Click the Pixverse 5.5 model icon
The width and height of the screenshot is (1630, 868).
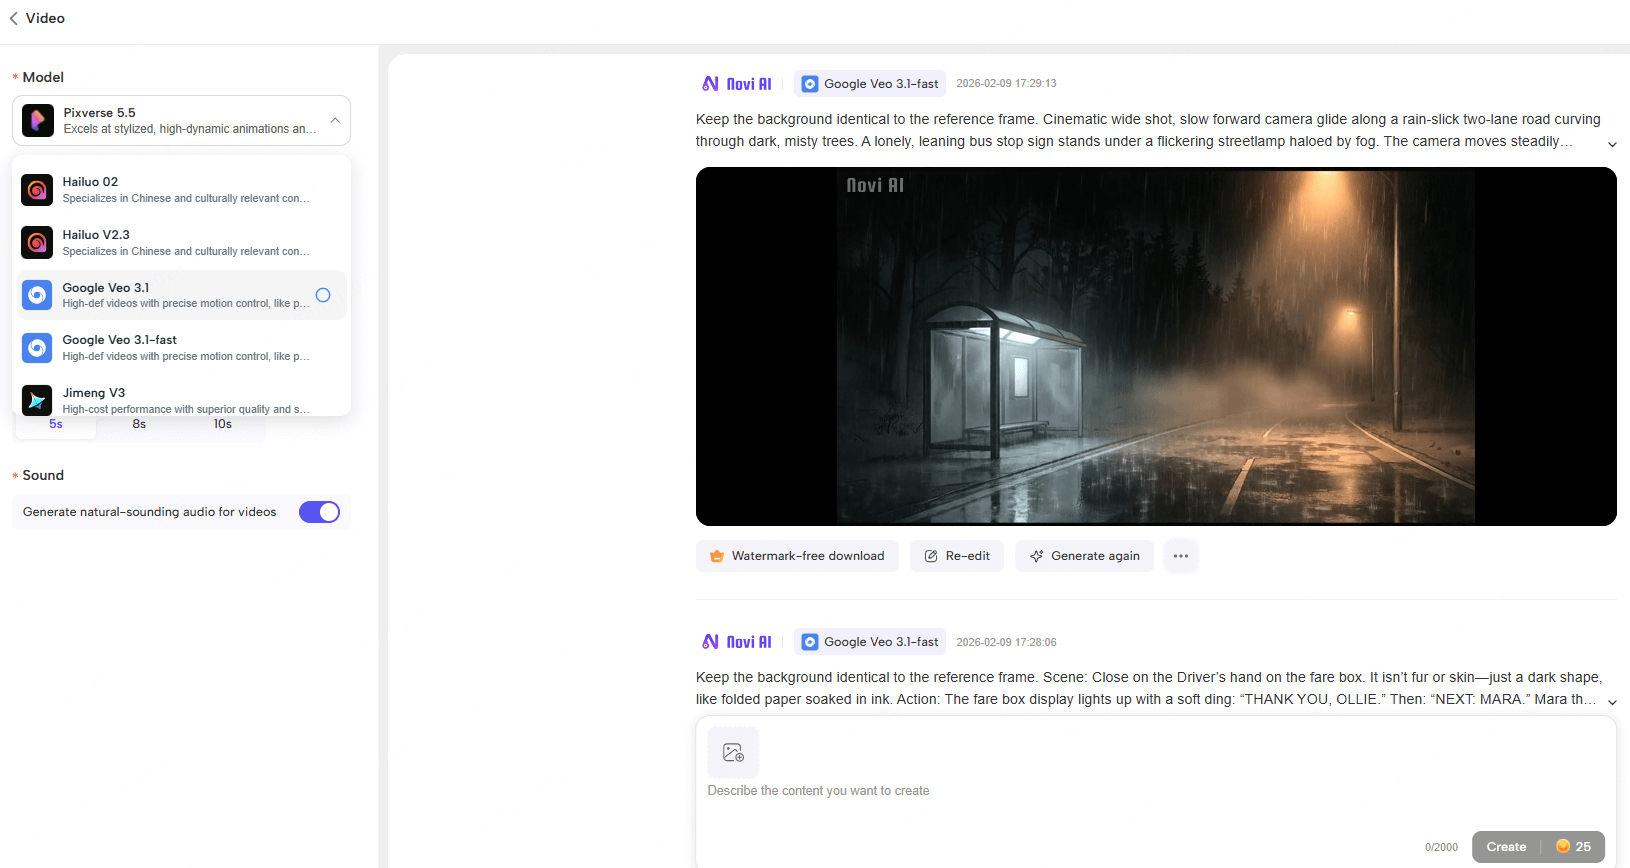[38, 121]
